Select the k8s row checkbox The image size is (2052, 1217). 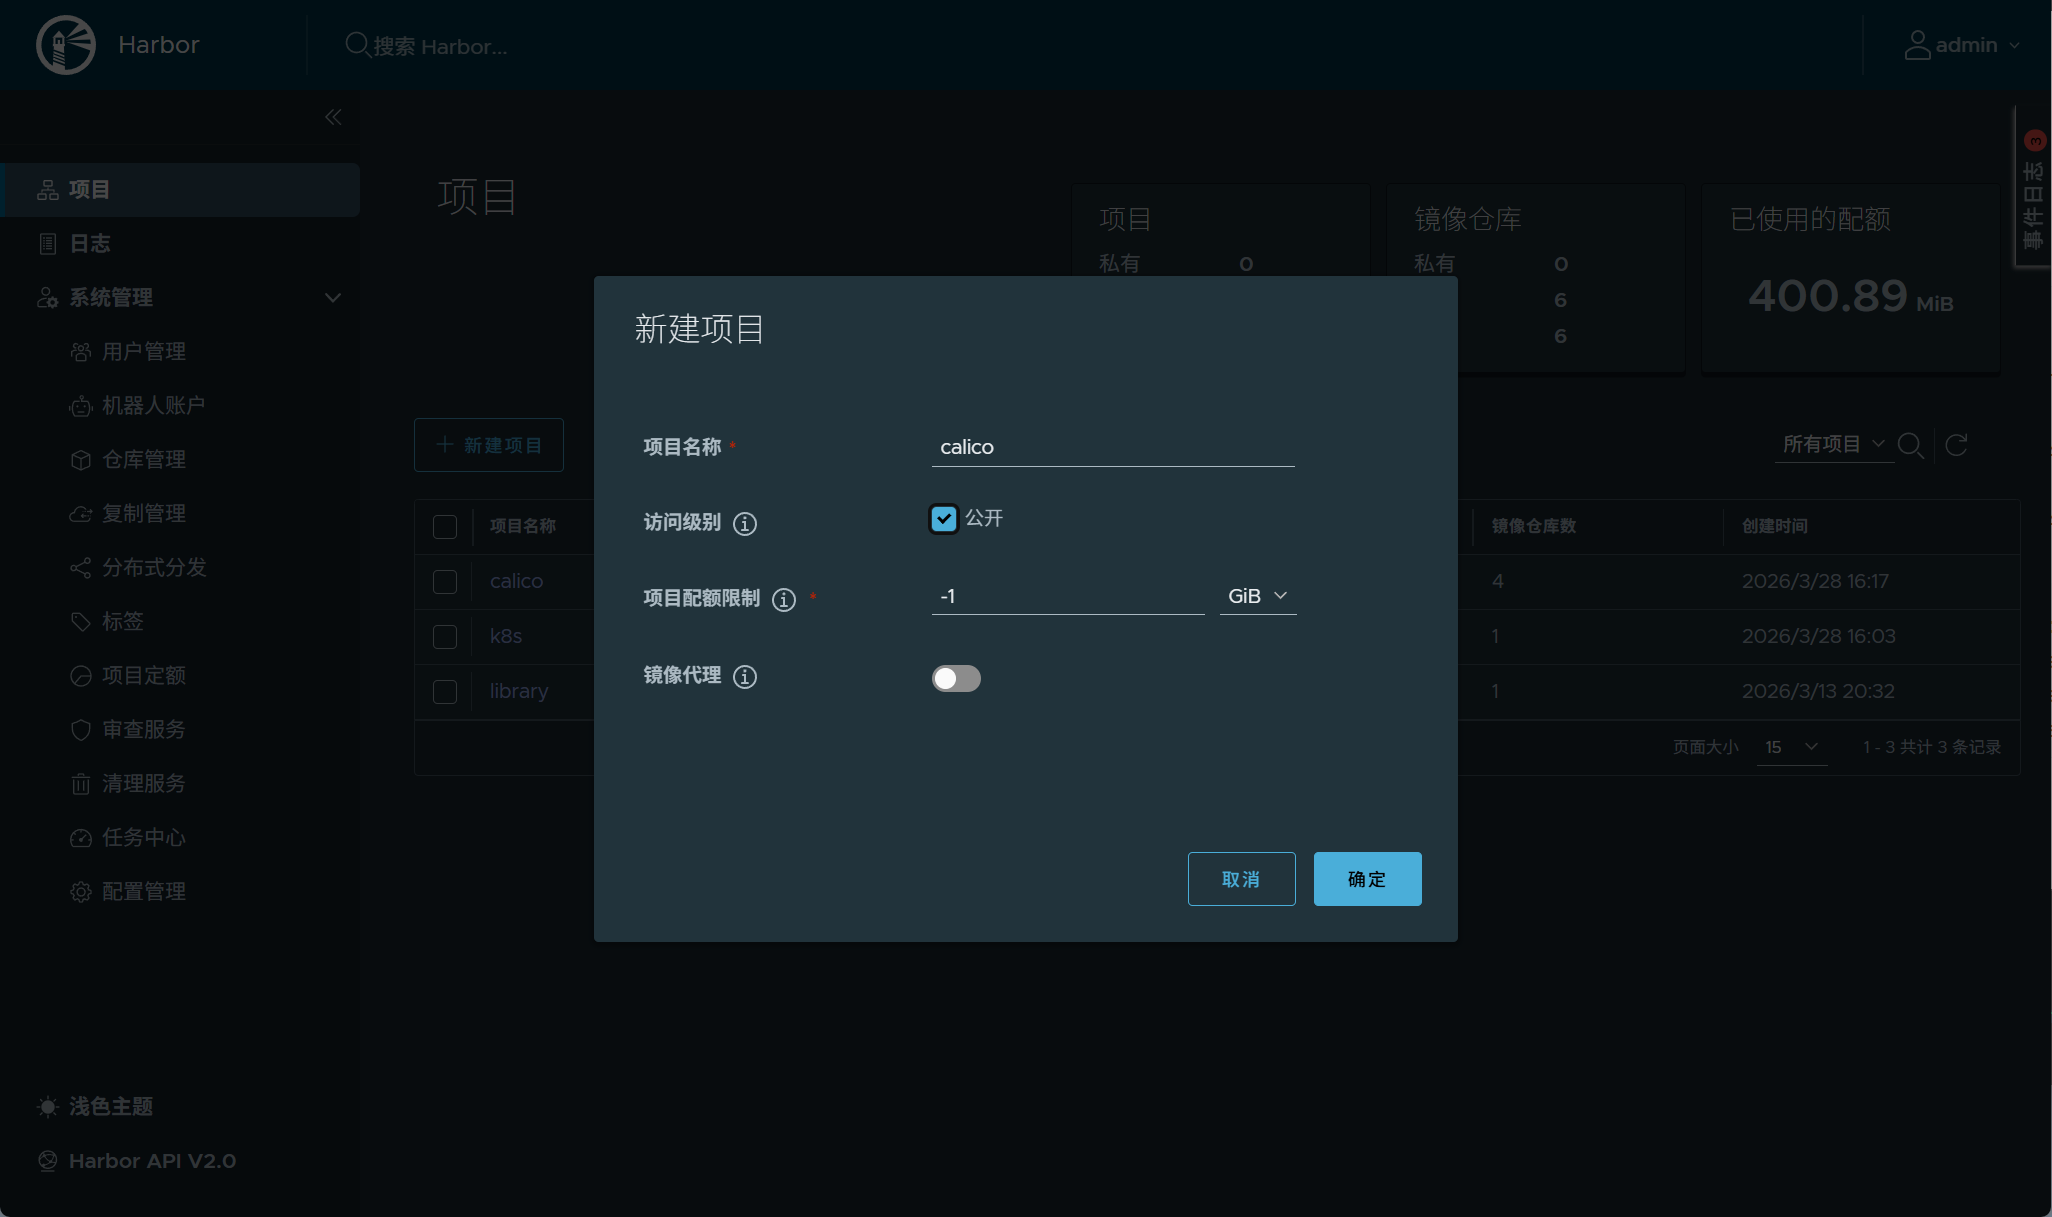coord(445,637)
